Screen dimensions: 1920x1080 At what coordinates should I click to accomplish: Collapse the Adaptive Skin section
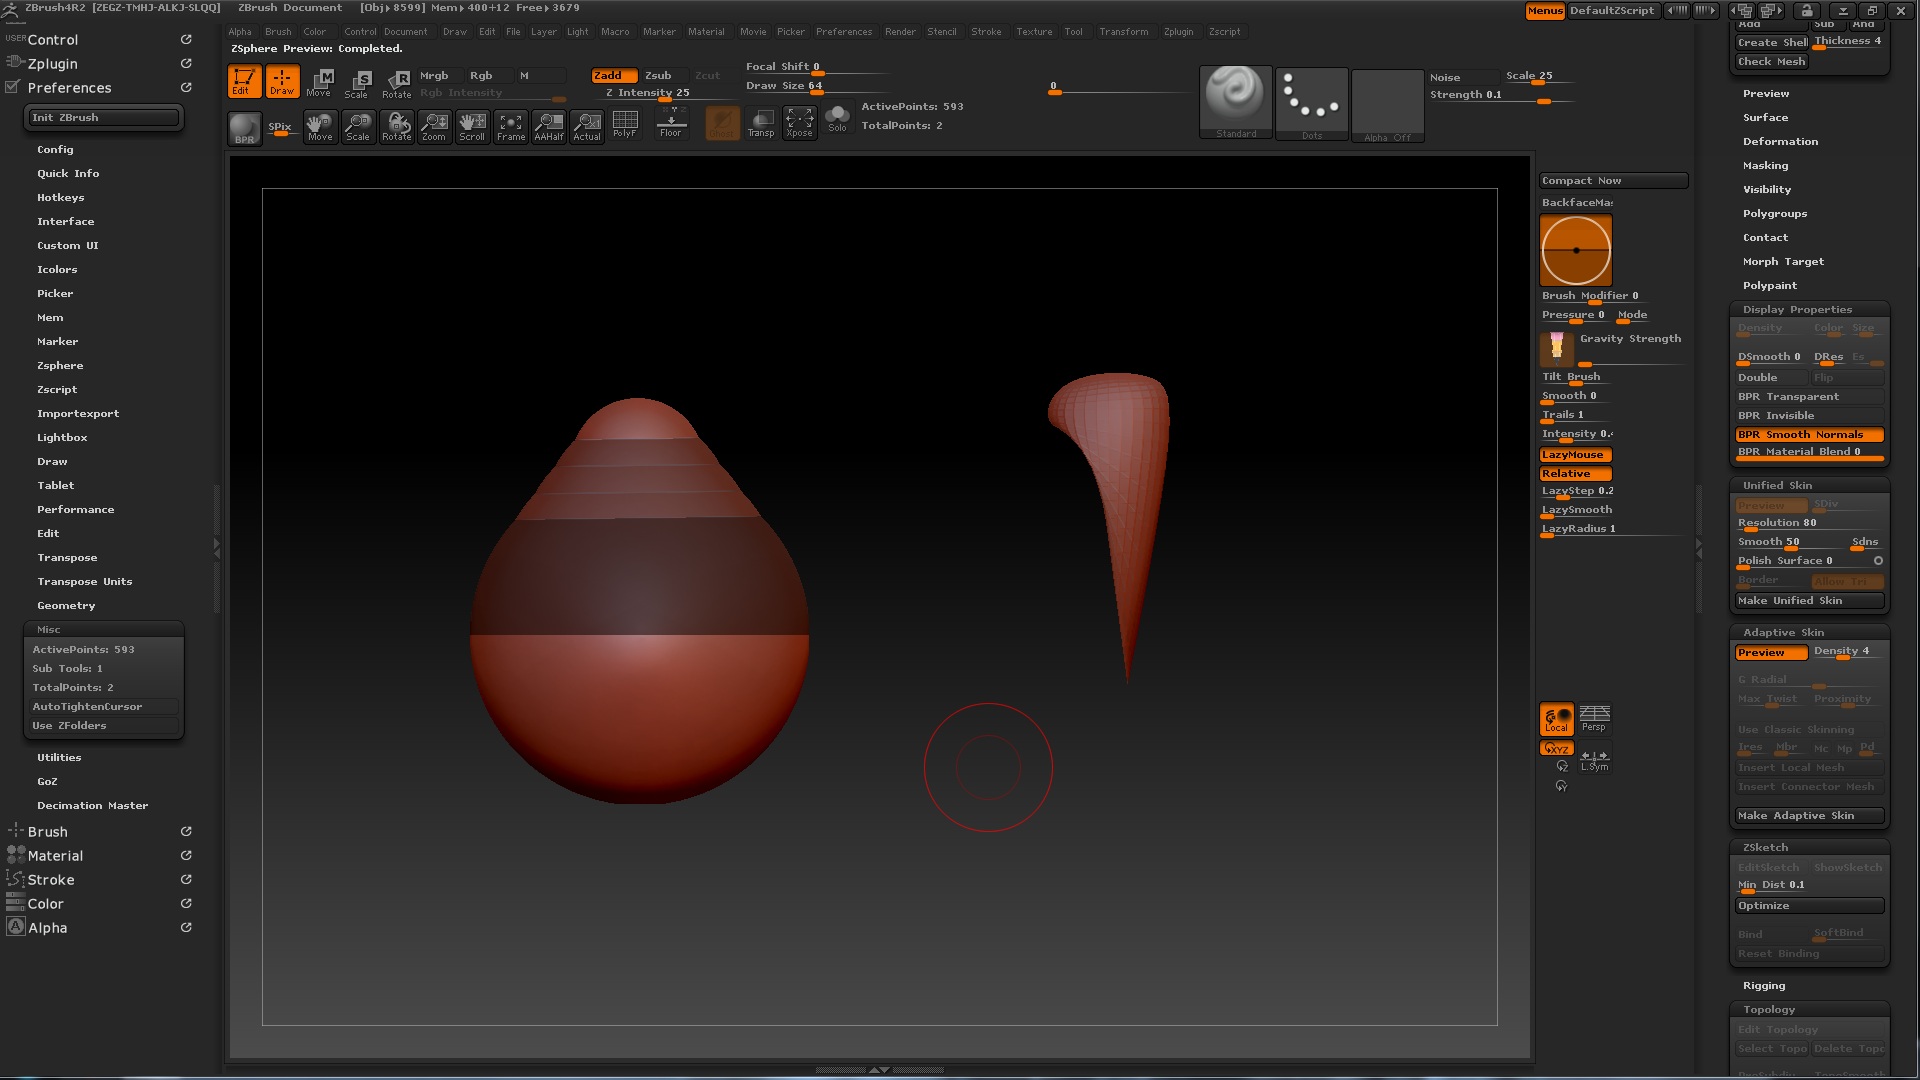pos(1783,633)
